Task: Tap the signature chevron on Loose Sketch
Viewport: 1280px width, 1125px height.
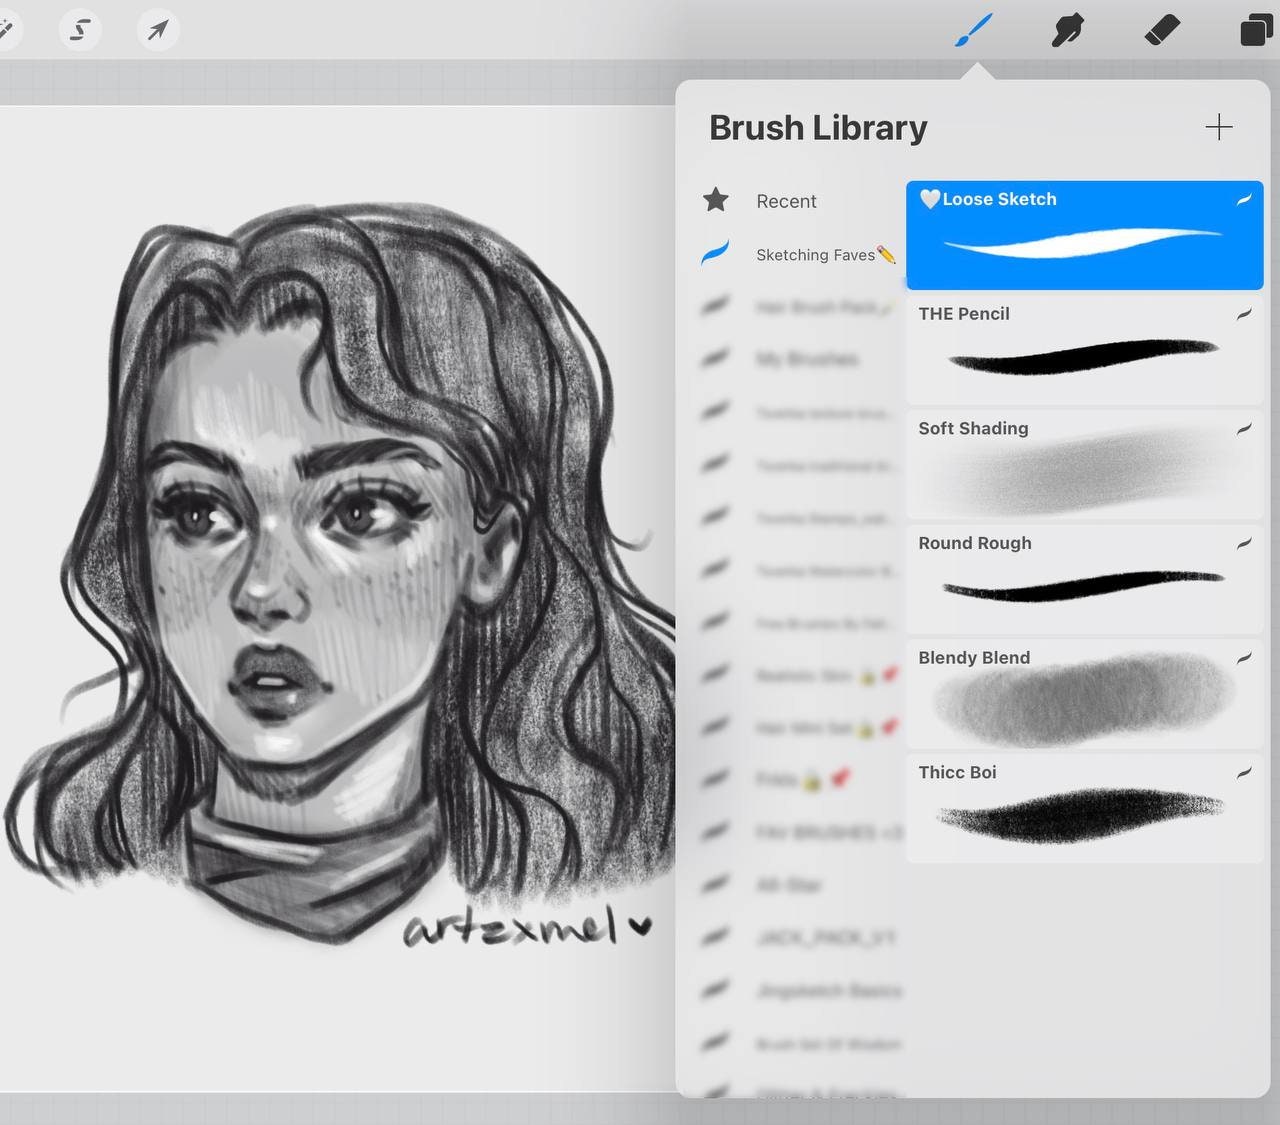Action: tap(1244, 199)
